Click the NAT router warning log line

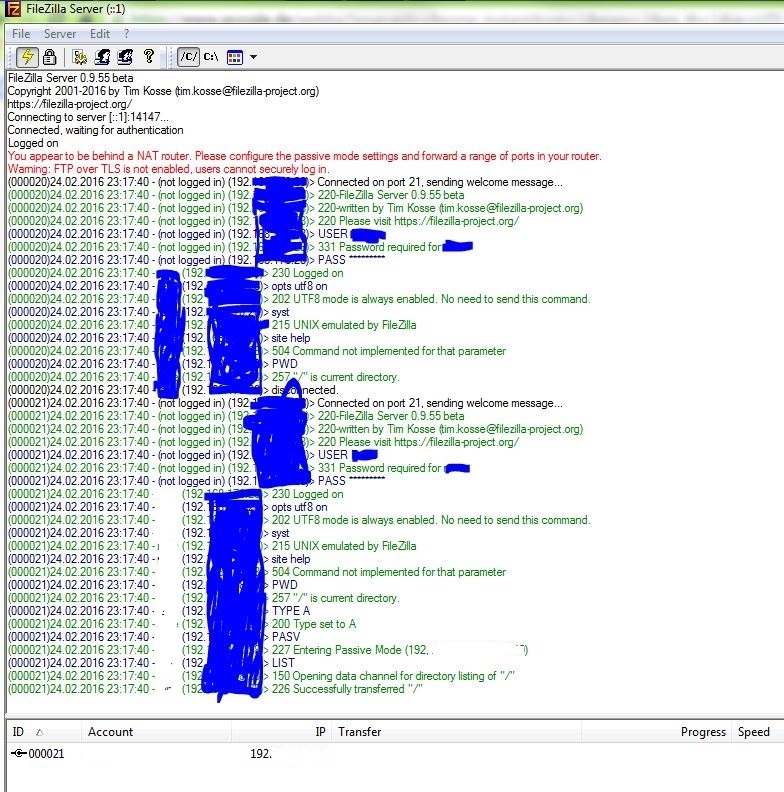coord(305,156)
